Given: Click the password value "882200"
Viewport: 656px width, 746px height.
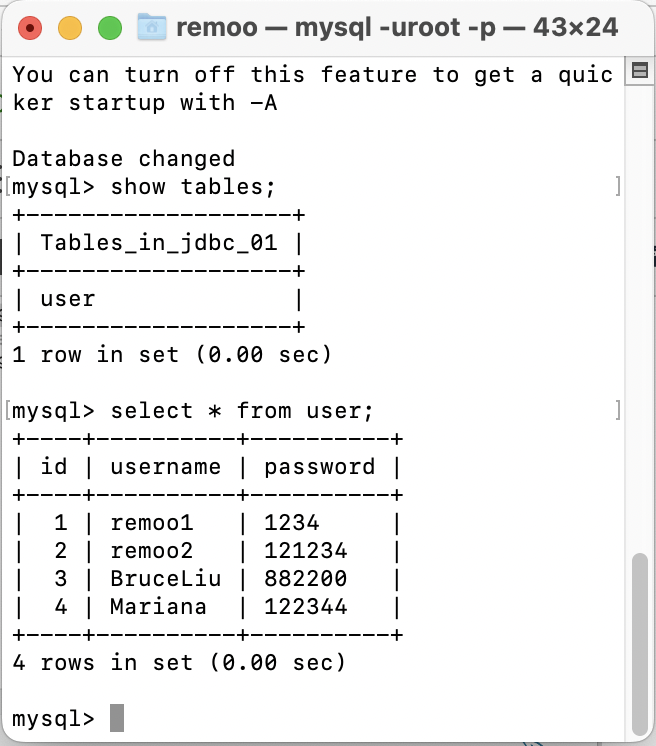Looking at the screenshot, I should (305, 579).
